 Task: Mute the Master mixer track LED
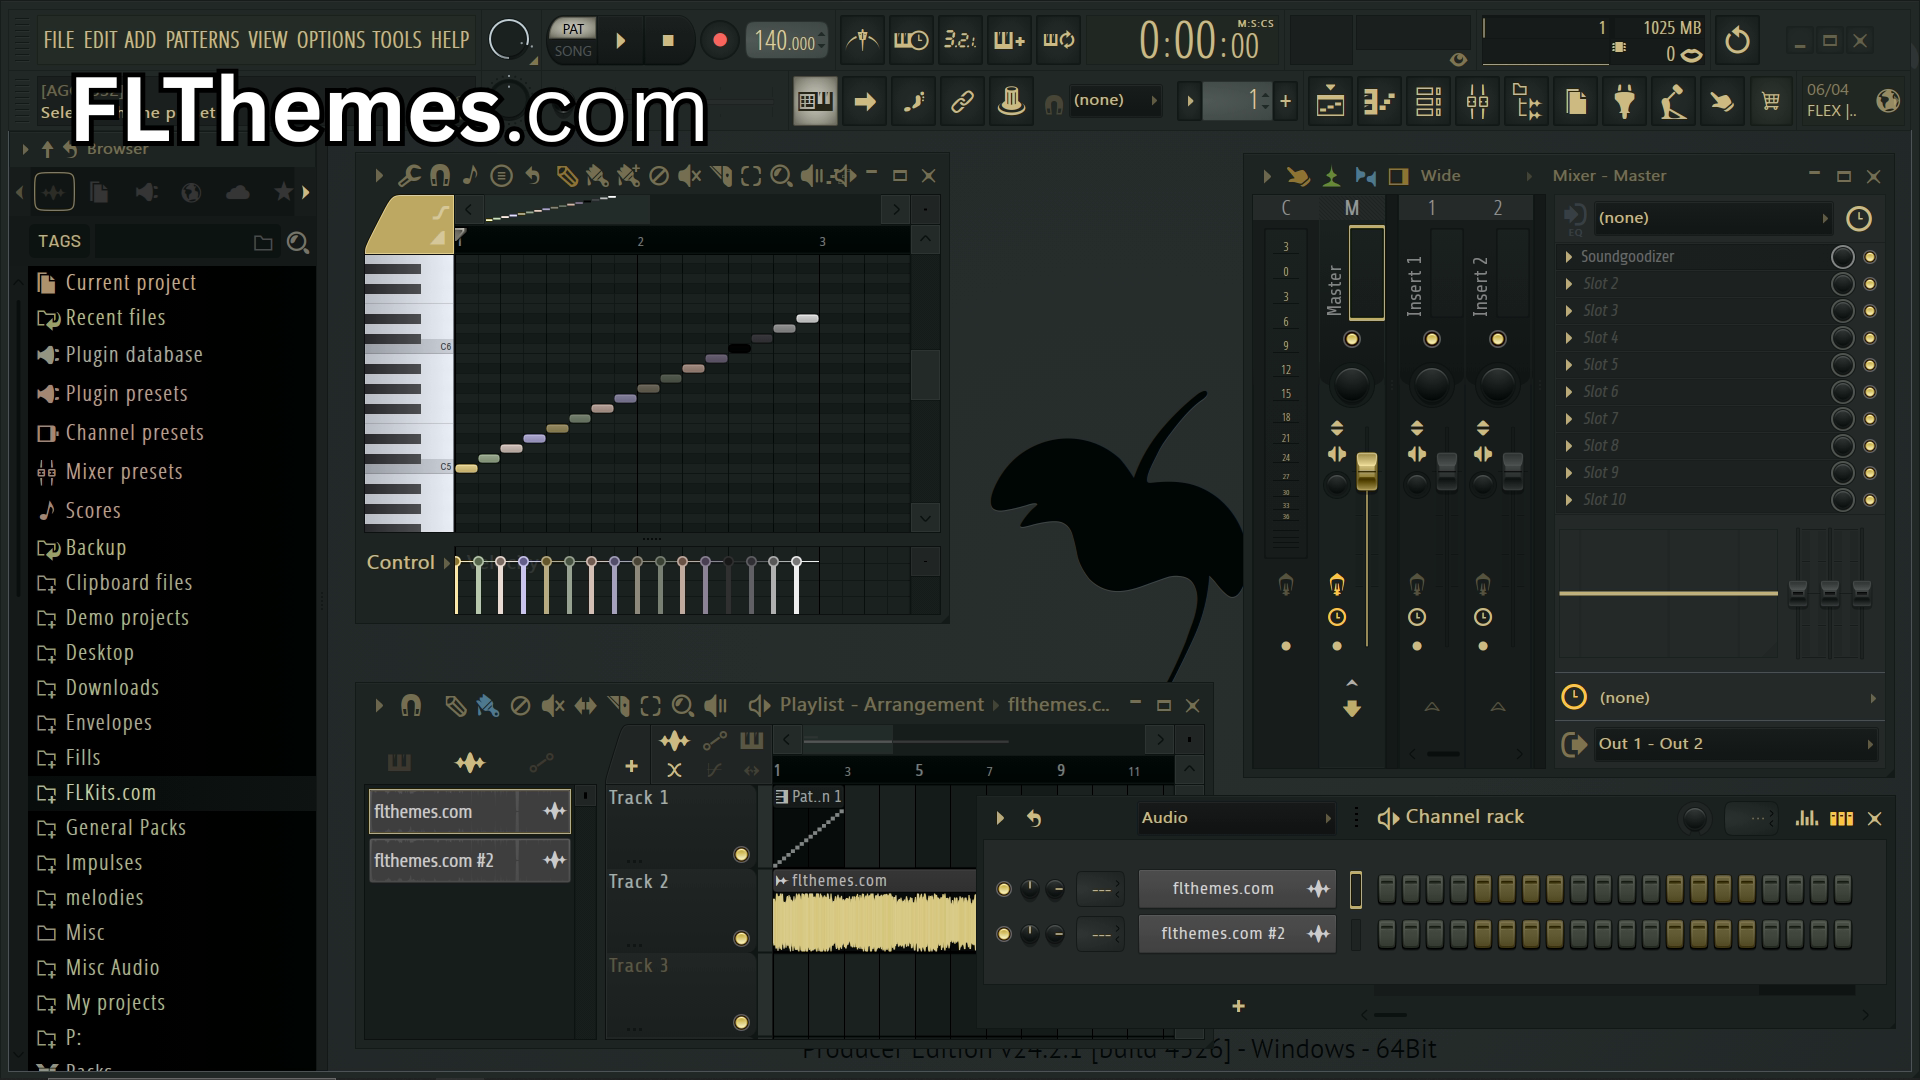click(1352, 339)
